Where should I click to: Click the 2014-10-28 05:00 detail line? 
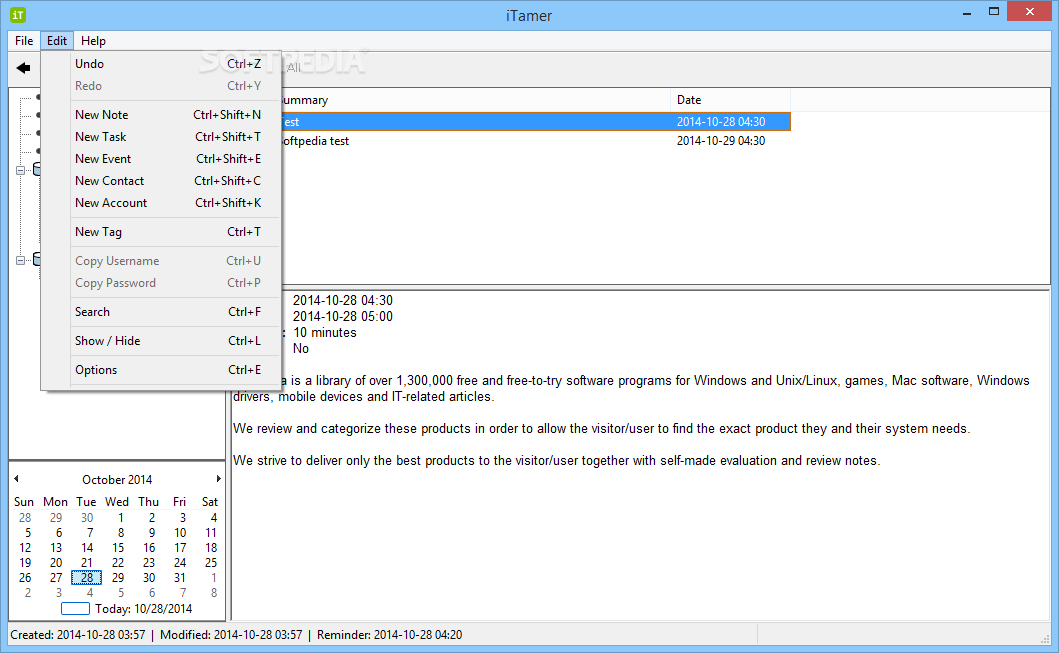(342, 316)
